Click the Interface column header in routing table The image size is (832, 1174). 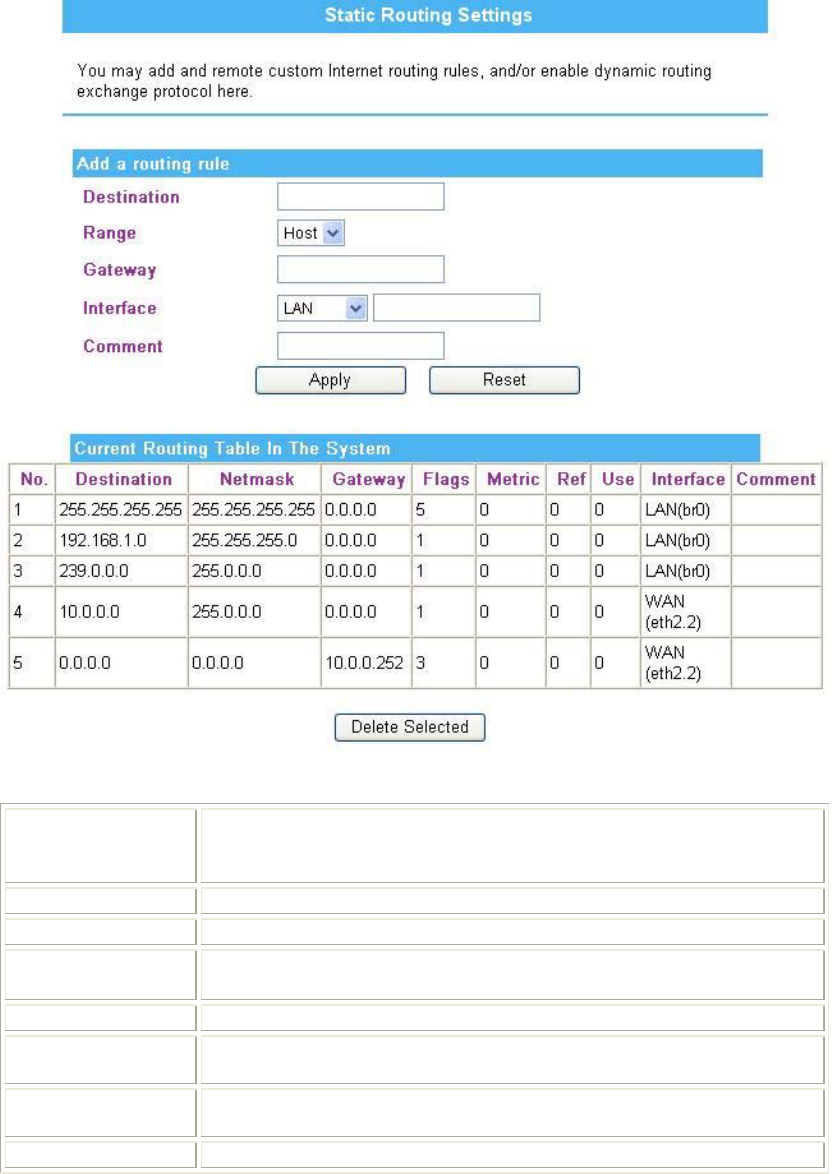[686, 479]
